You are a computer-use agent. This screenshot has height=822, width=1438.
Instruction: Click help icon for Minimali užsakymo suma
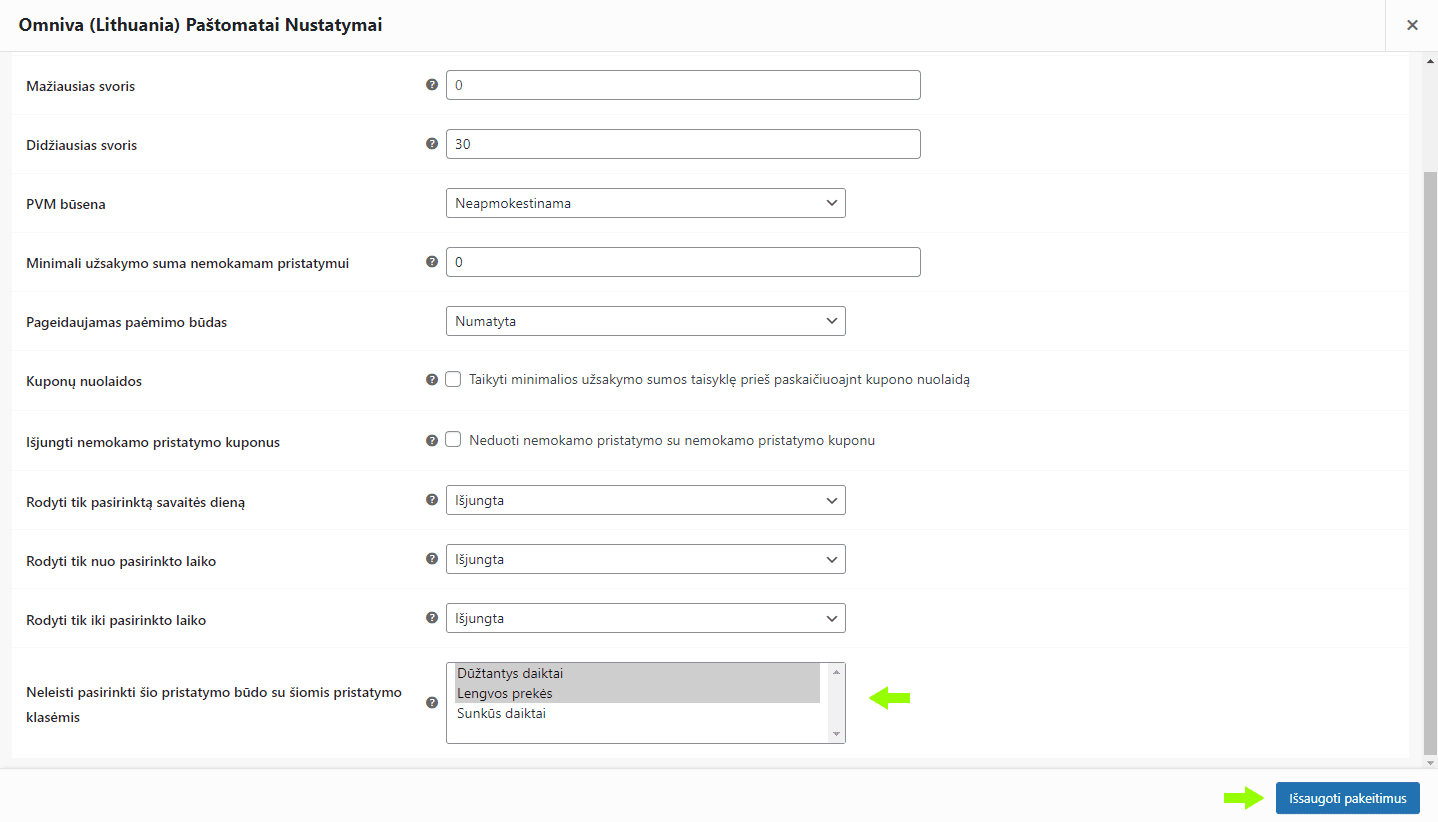coord(432,262)
